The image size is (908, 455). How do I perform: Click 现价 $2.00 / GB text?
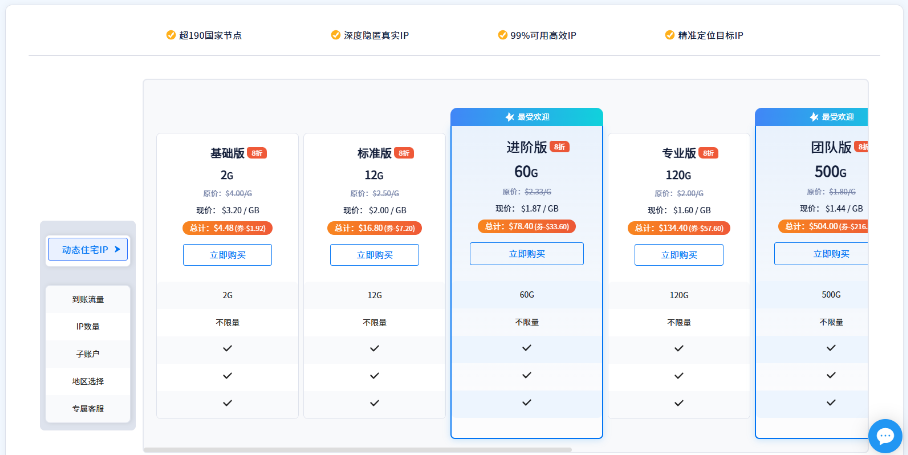click(x=374, y=210)
